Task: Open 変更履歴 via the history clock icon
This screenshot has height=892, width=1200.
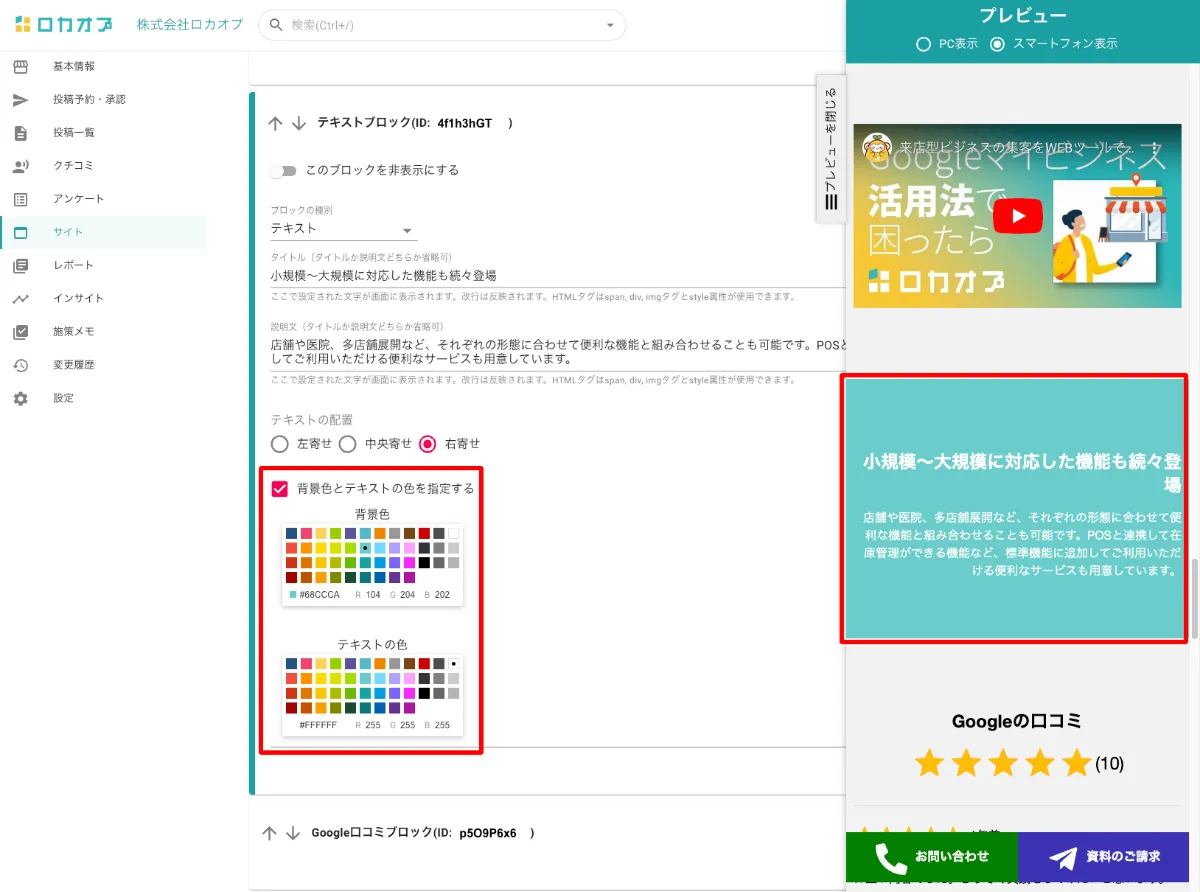Action: click(22, 364)
